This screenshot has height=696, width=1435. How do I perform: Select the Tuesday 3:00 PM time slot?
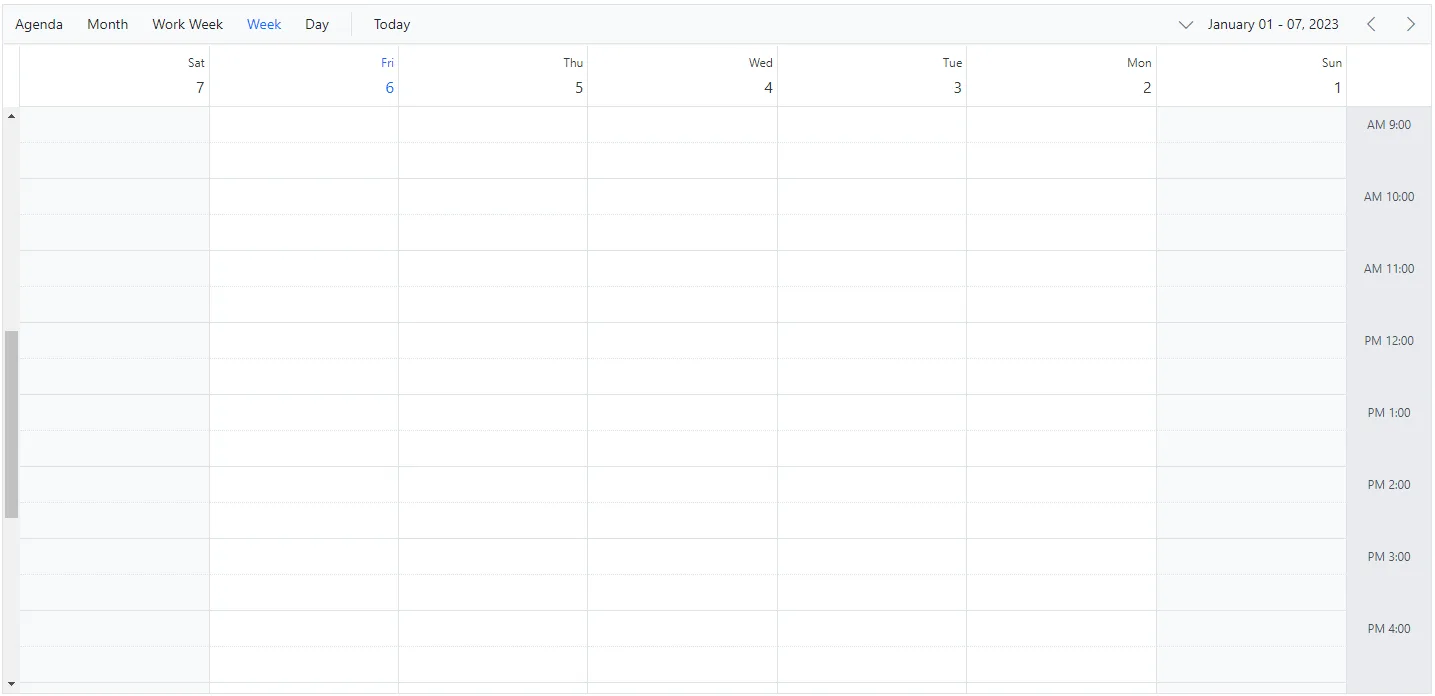(x=872, y=557)
